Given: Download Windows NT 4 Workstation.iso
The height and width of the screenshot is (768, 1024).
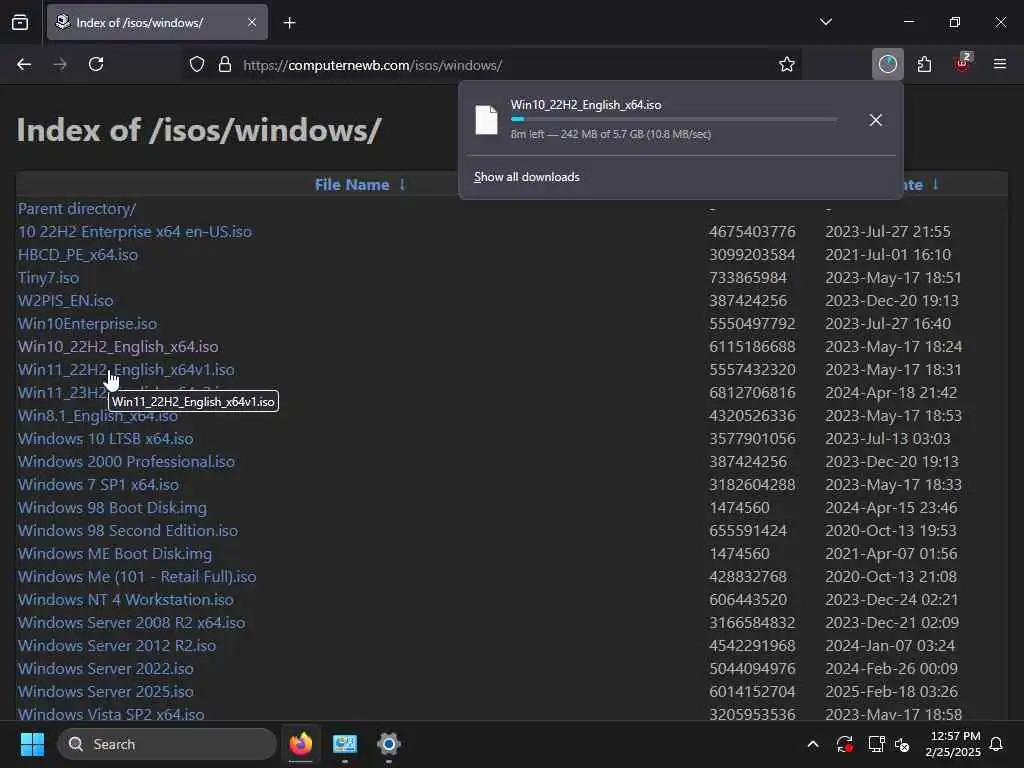Looking at the screenshot, I should click(x=125, y=600).
